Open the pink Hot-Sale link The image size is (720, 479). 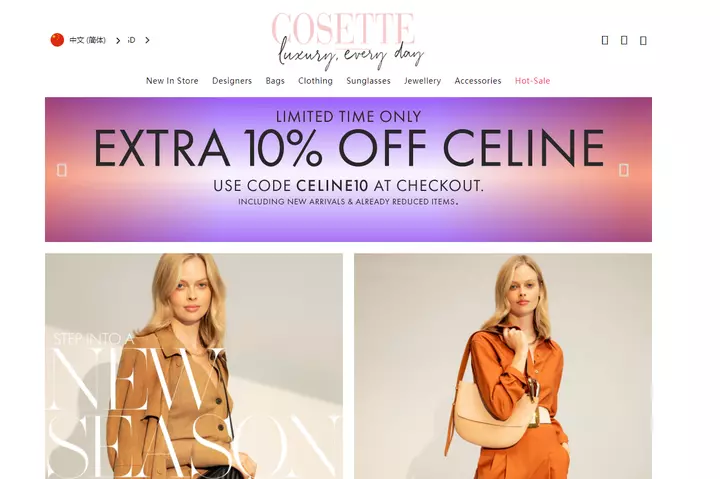coord(532,81)
